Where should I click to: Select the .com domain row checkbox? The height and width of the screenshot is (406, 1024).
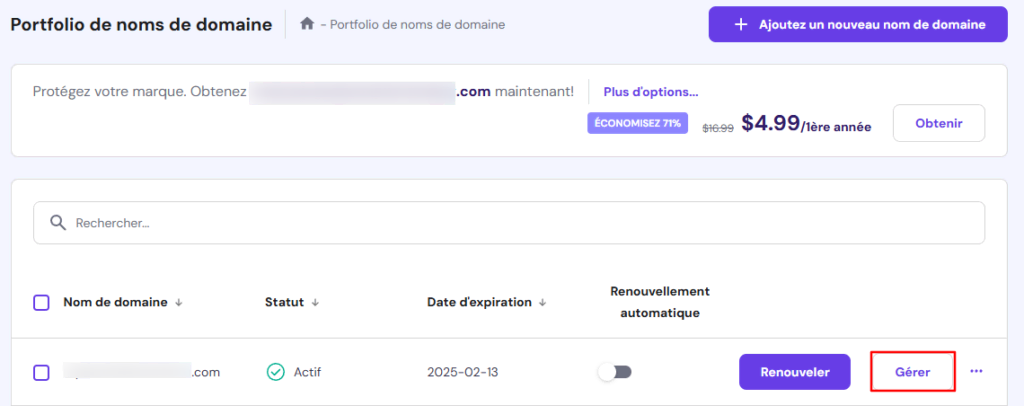41,372
